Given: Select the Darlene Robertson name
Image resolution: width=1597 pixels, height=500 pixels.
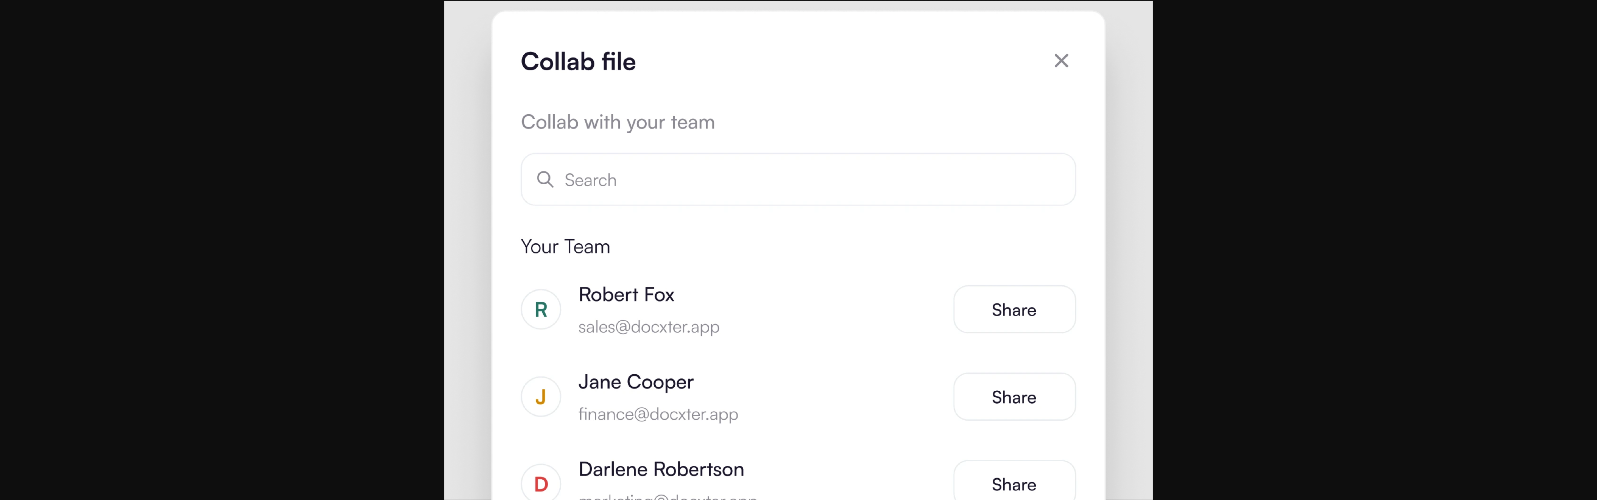Looking at the screenshot, I should click(x=661, y=469).
